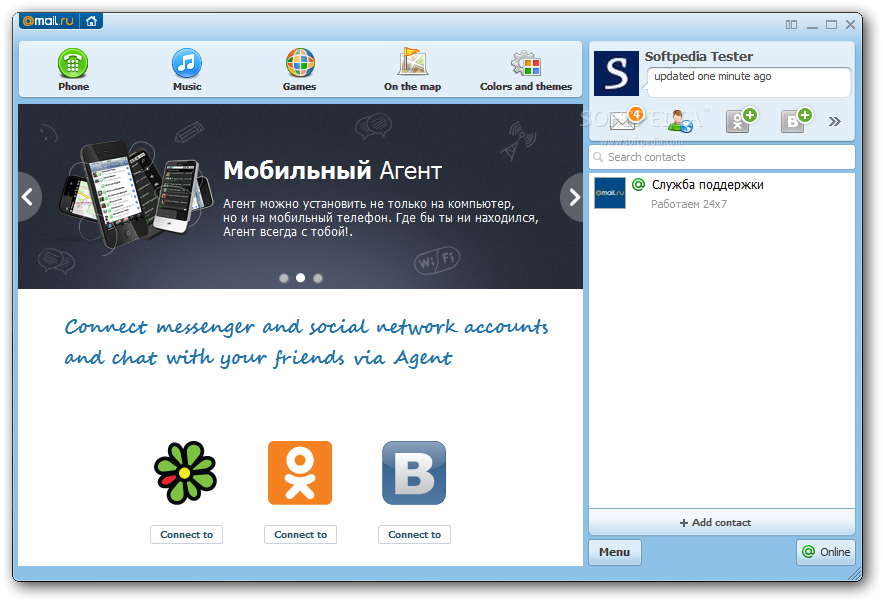The image size is (883, 602).
Task: Select the second banner dot
Action: coord(301,278)
